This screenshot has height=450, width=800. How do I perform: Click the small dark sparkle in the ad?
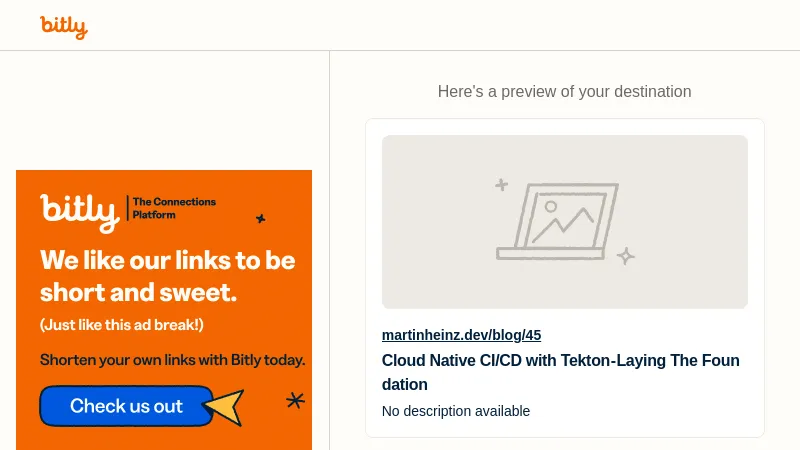[x=261, y=218]
